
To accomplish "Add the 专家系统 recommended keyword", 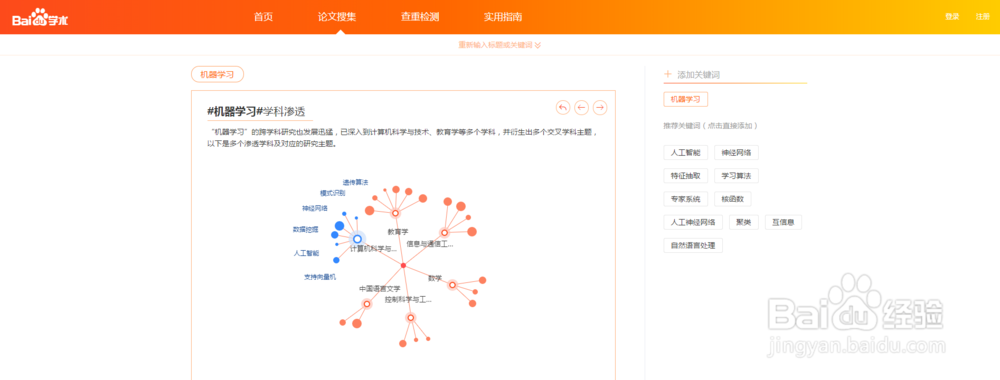I will tap(686, 199).
